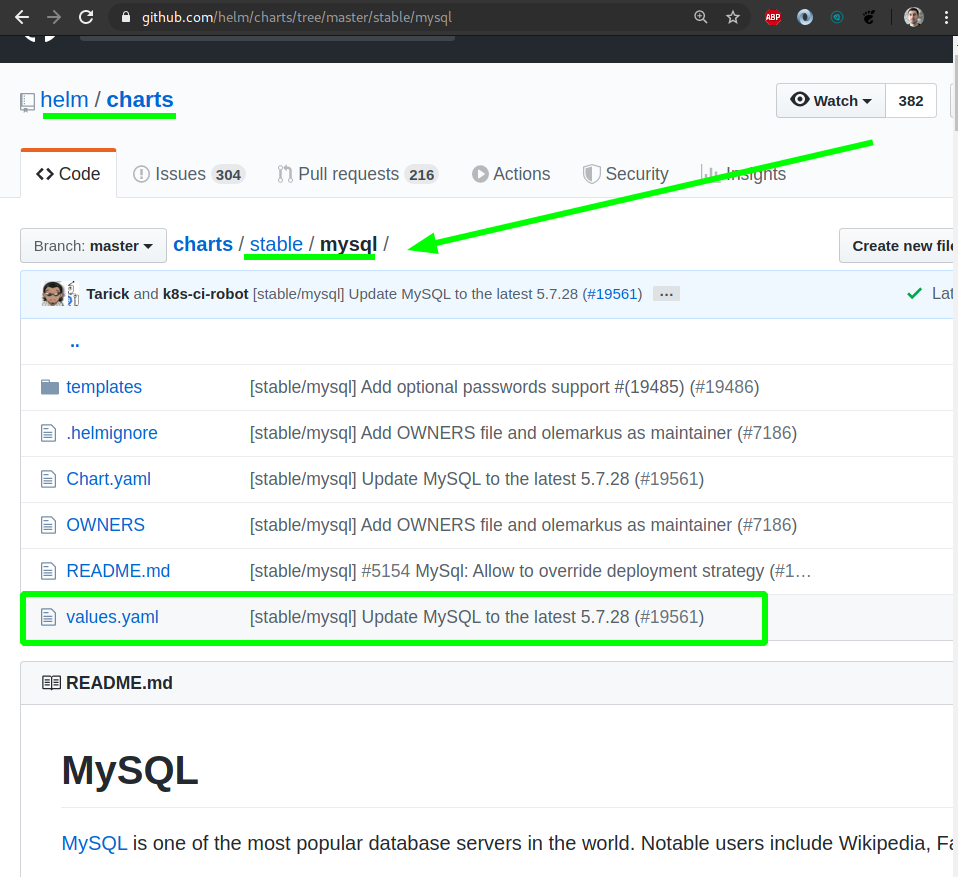Click templates commit message about optional passwords
Screen dimensions: 958x877
(x=504, y=387)
